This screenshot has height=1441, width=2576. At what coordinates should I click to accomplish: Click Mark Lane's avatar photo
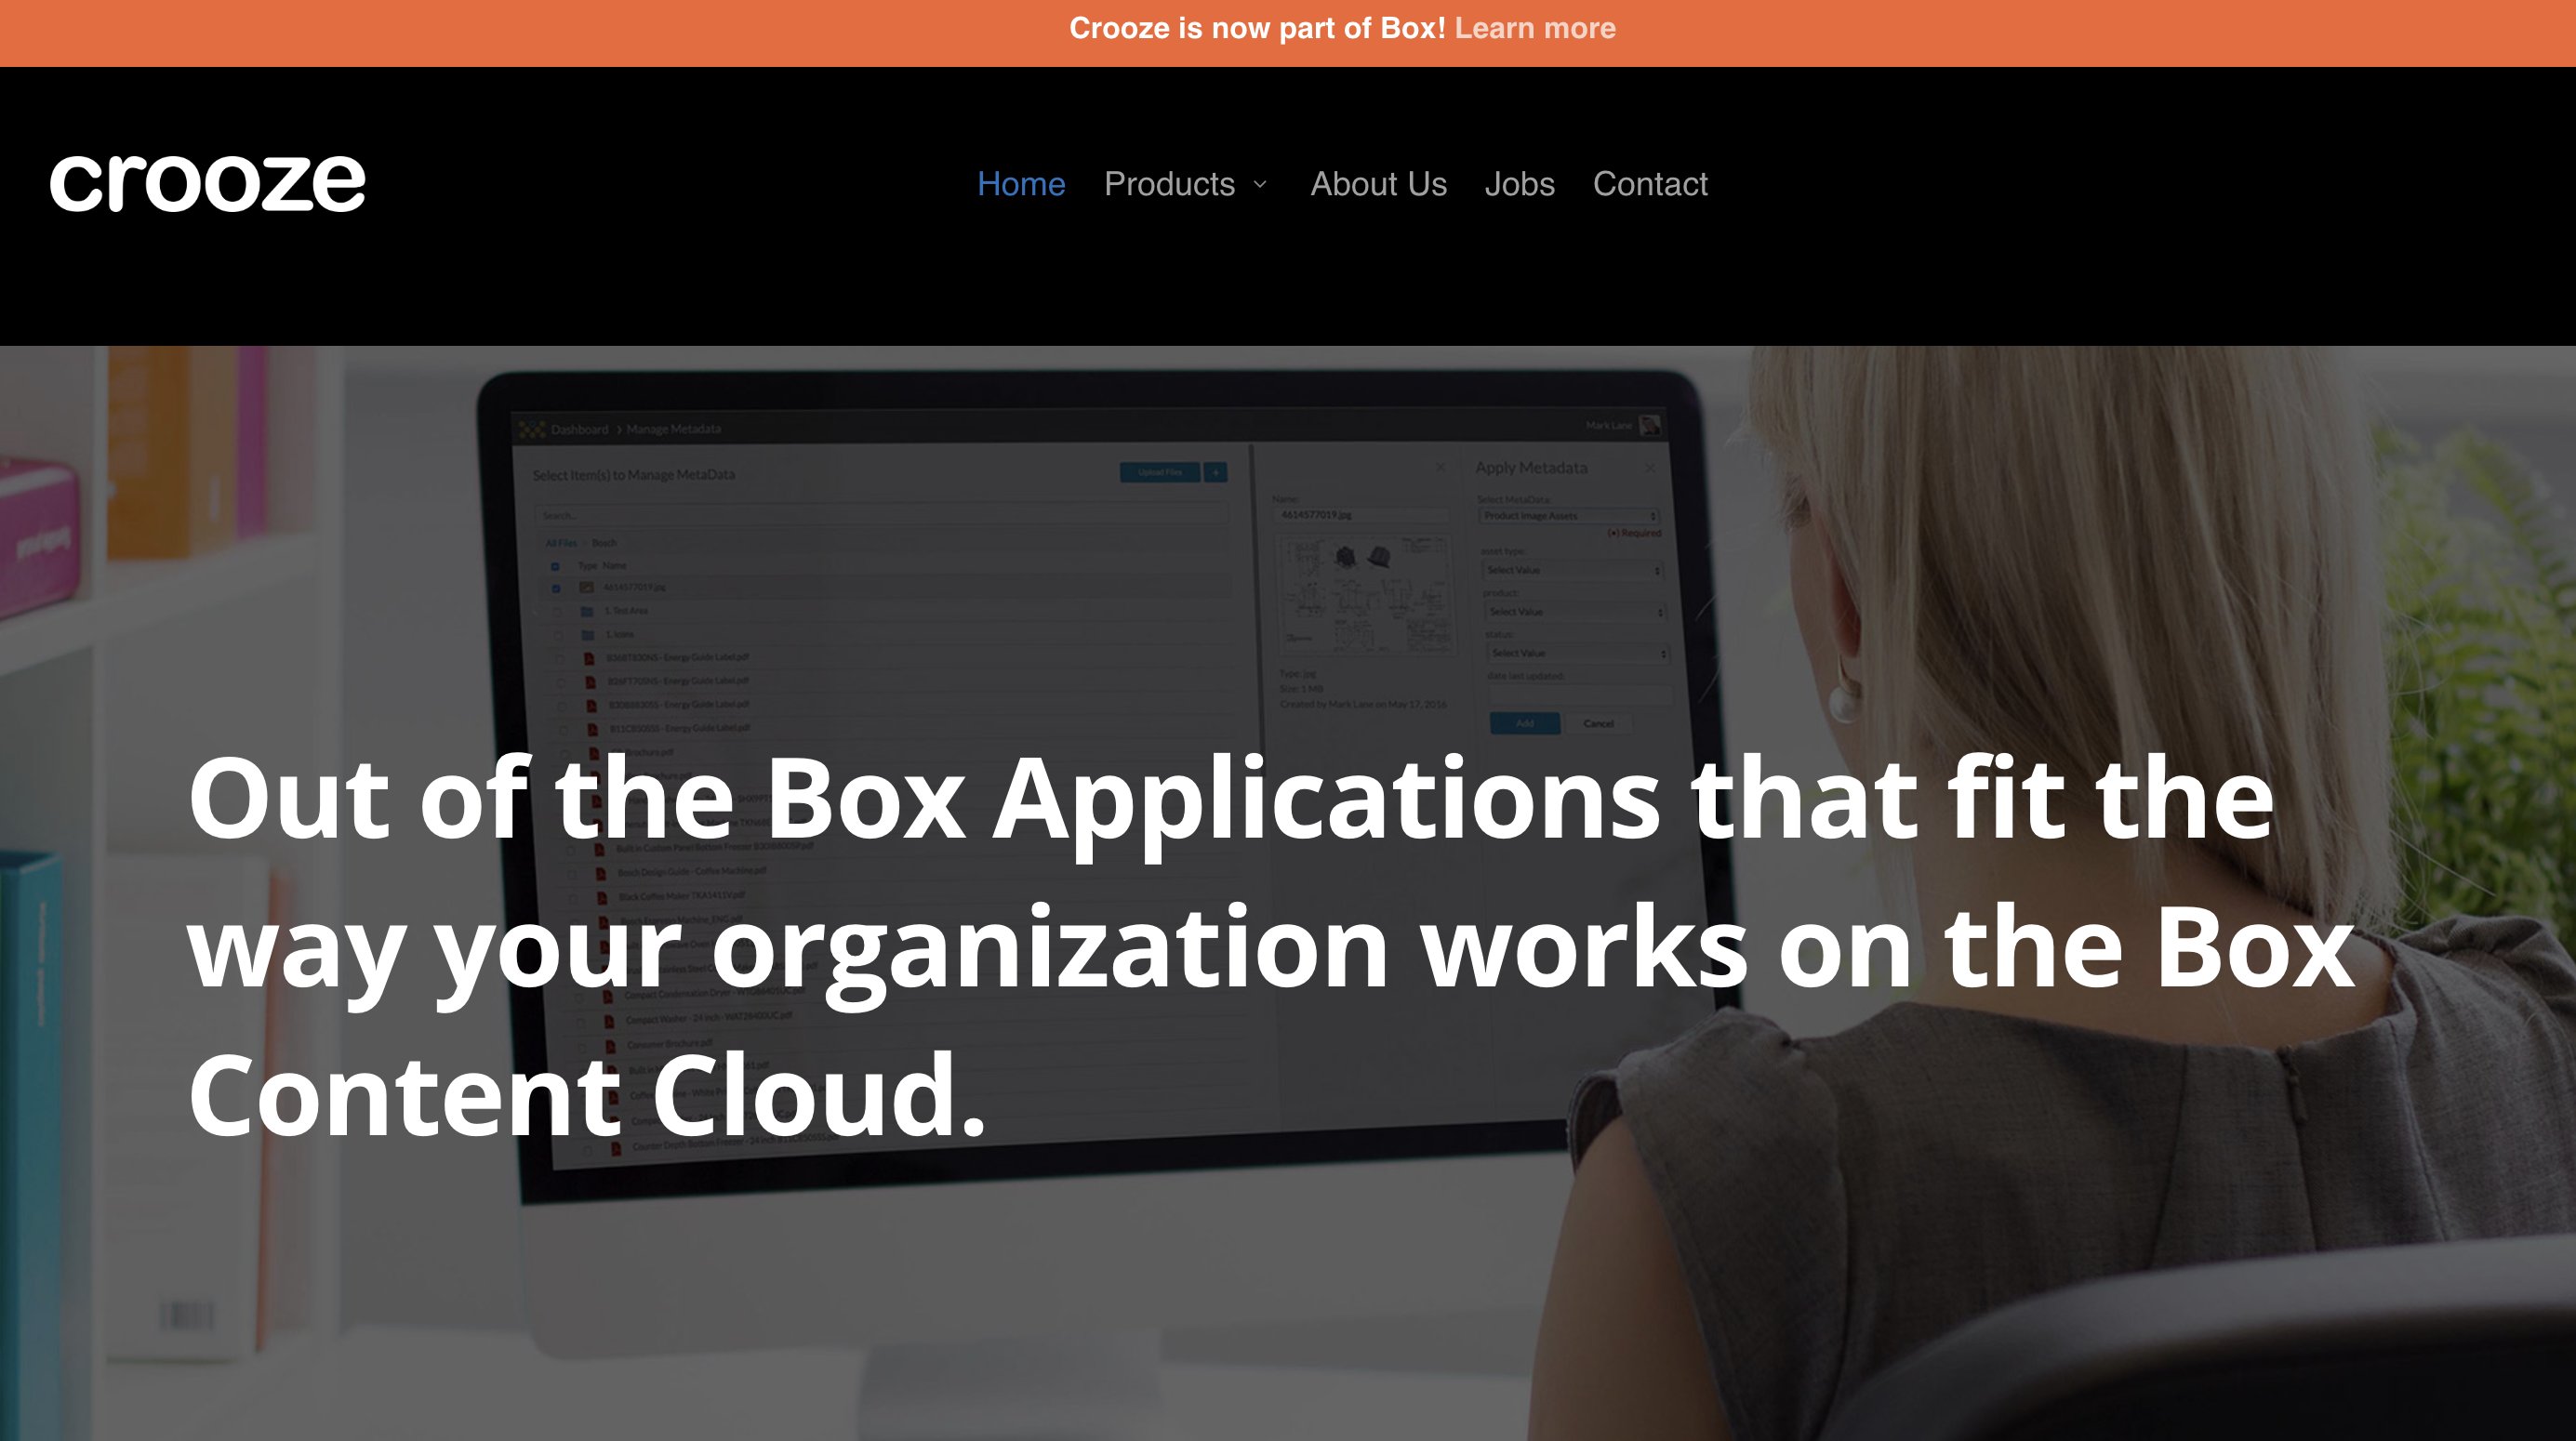(x=1650, y=426)
